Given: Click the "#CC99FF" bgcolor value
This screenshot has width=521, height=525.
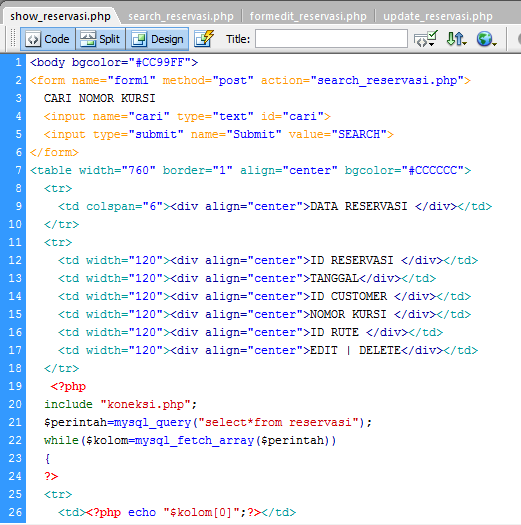Looking at the screenshot, I should click(163, 62).
